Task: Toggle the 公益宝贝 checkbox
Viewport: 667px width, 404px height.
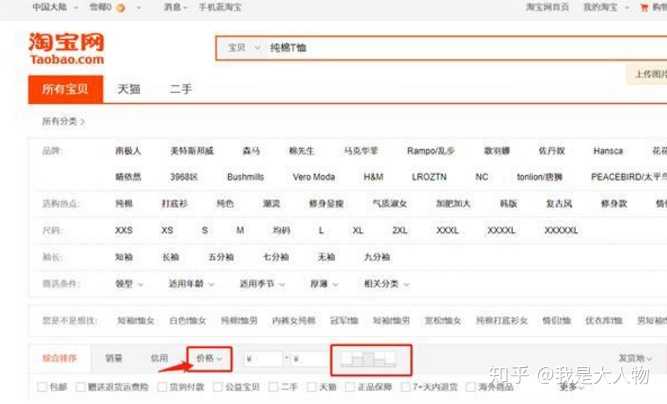Action: tap(218, 387)
